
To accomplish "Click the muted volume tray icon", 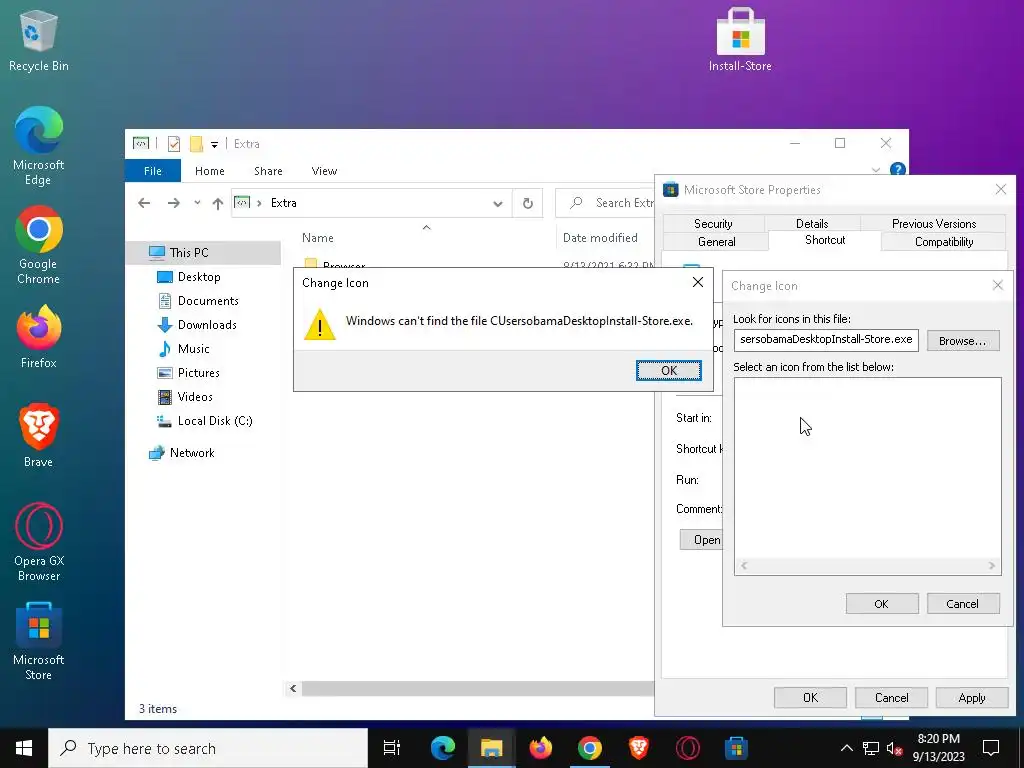I will [x=895, y=748].
